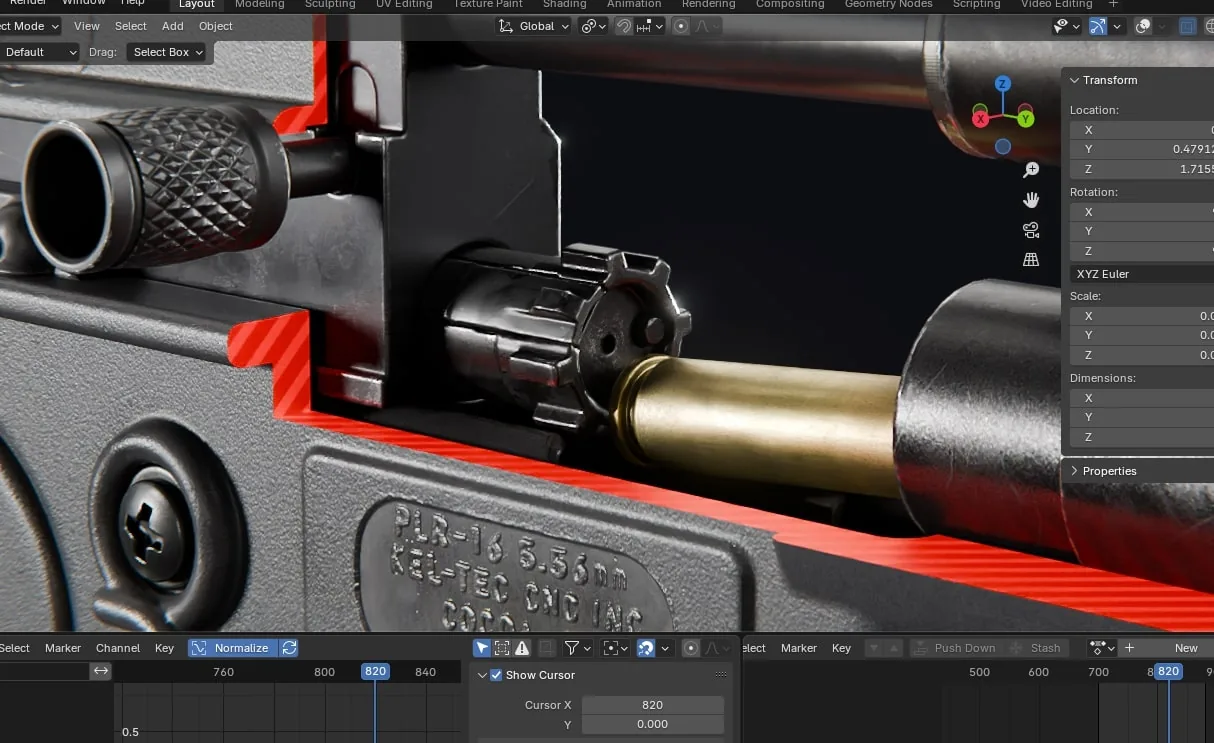Click the channel search swap arrows icon
Viewport: 1214px width, 743px height.
(101, 671)
